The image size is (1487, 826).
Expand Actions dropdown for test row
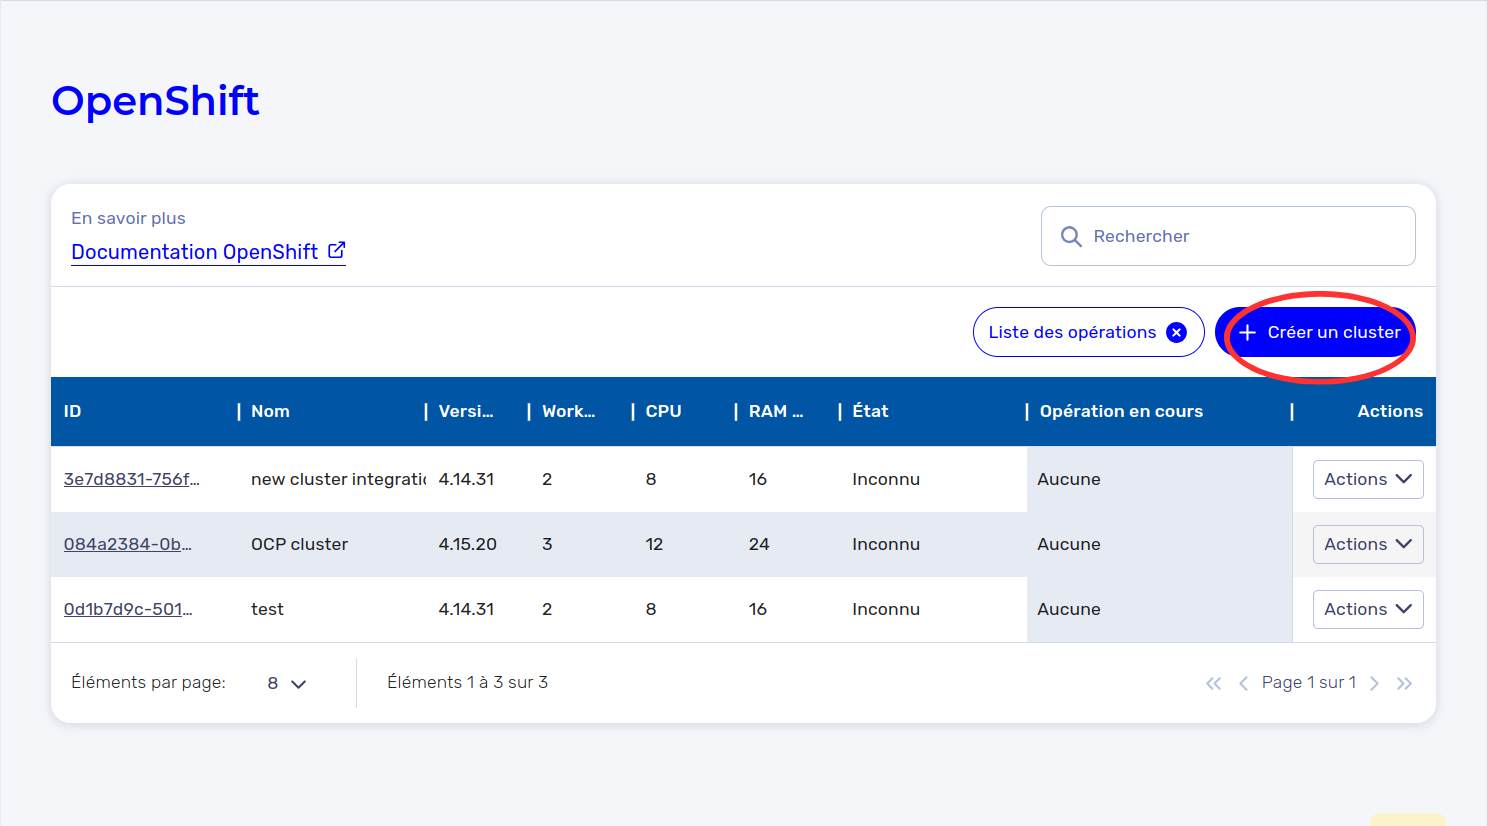1368,609
